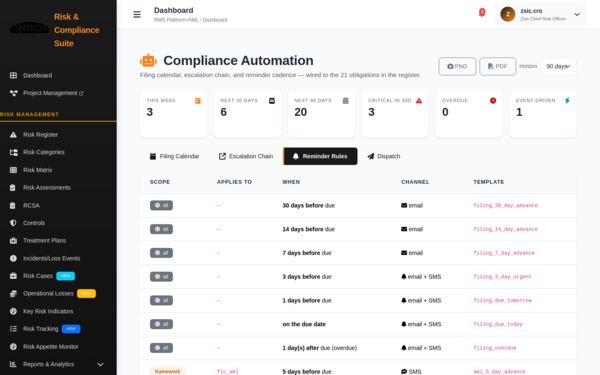Click the Reports & Analytics chart icon
The image size is (600, 375).
[13, 364]
